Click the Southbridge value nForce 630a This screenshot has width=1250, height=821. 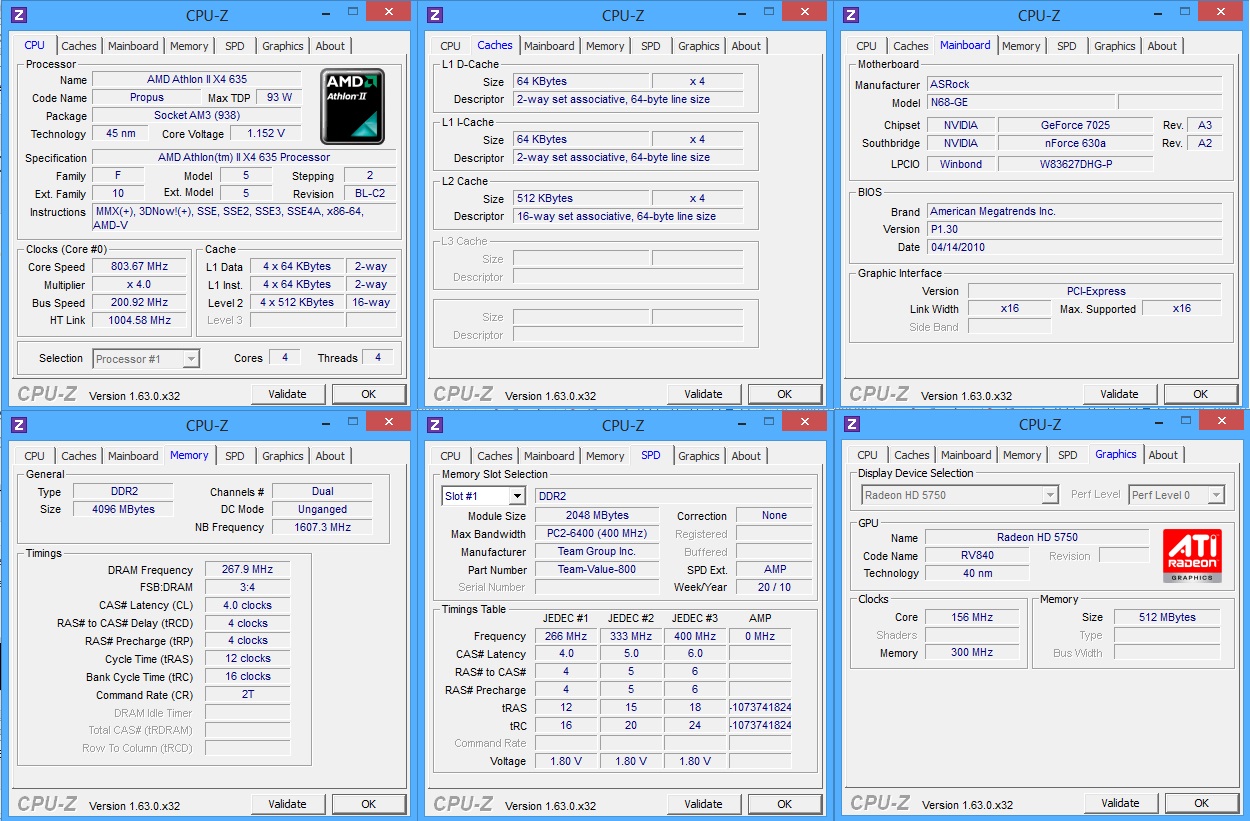coord(1076,144)
